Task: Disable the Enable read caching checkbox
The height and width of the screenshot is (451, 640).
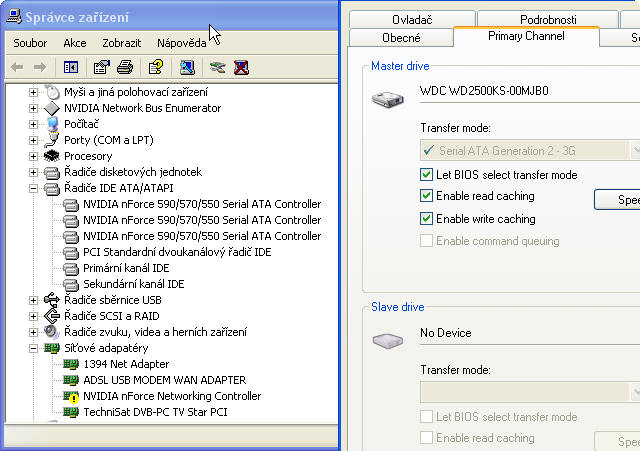Action: click(427, 197)
